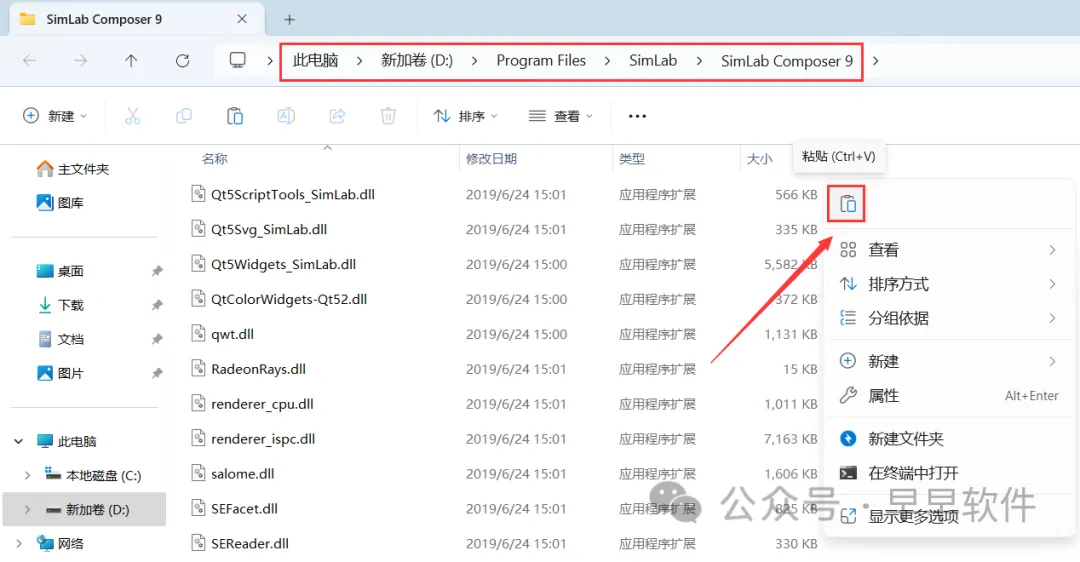Screen dimensions: 1080x562
Task: Select file renderer_ispc.dll
Action: (x=263, y=439)
